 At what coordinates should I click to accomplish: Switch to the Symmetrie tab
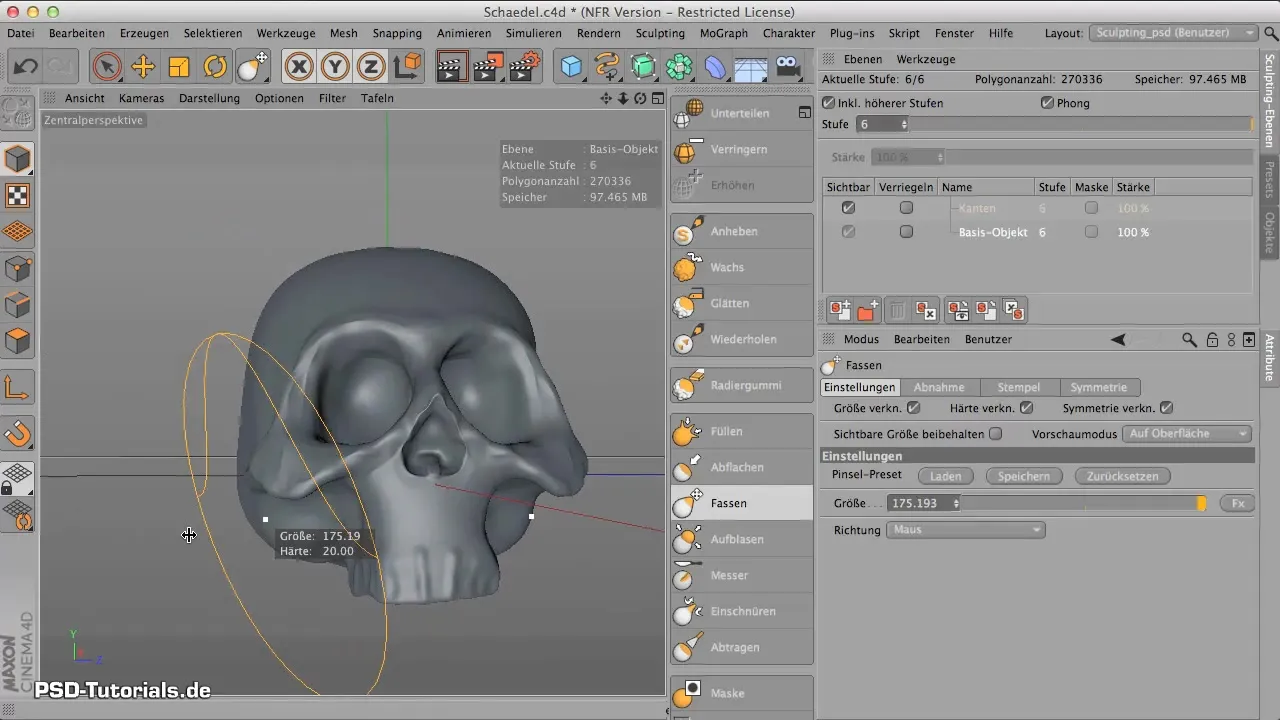(1098, 387)
